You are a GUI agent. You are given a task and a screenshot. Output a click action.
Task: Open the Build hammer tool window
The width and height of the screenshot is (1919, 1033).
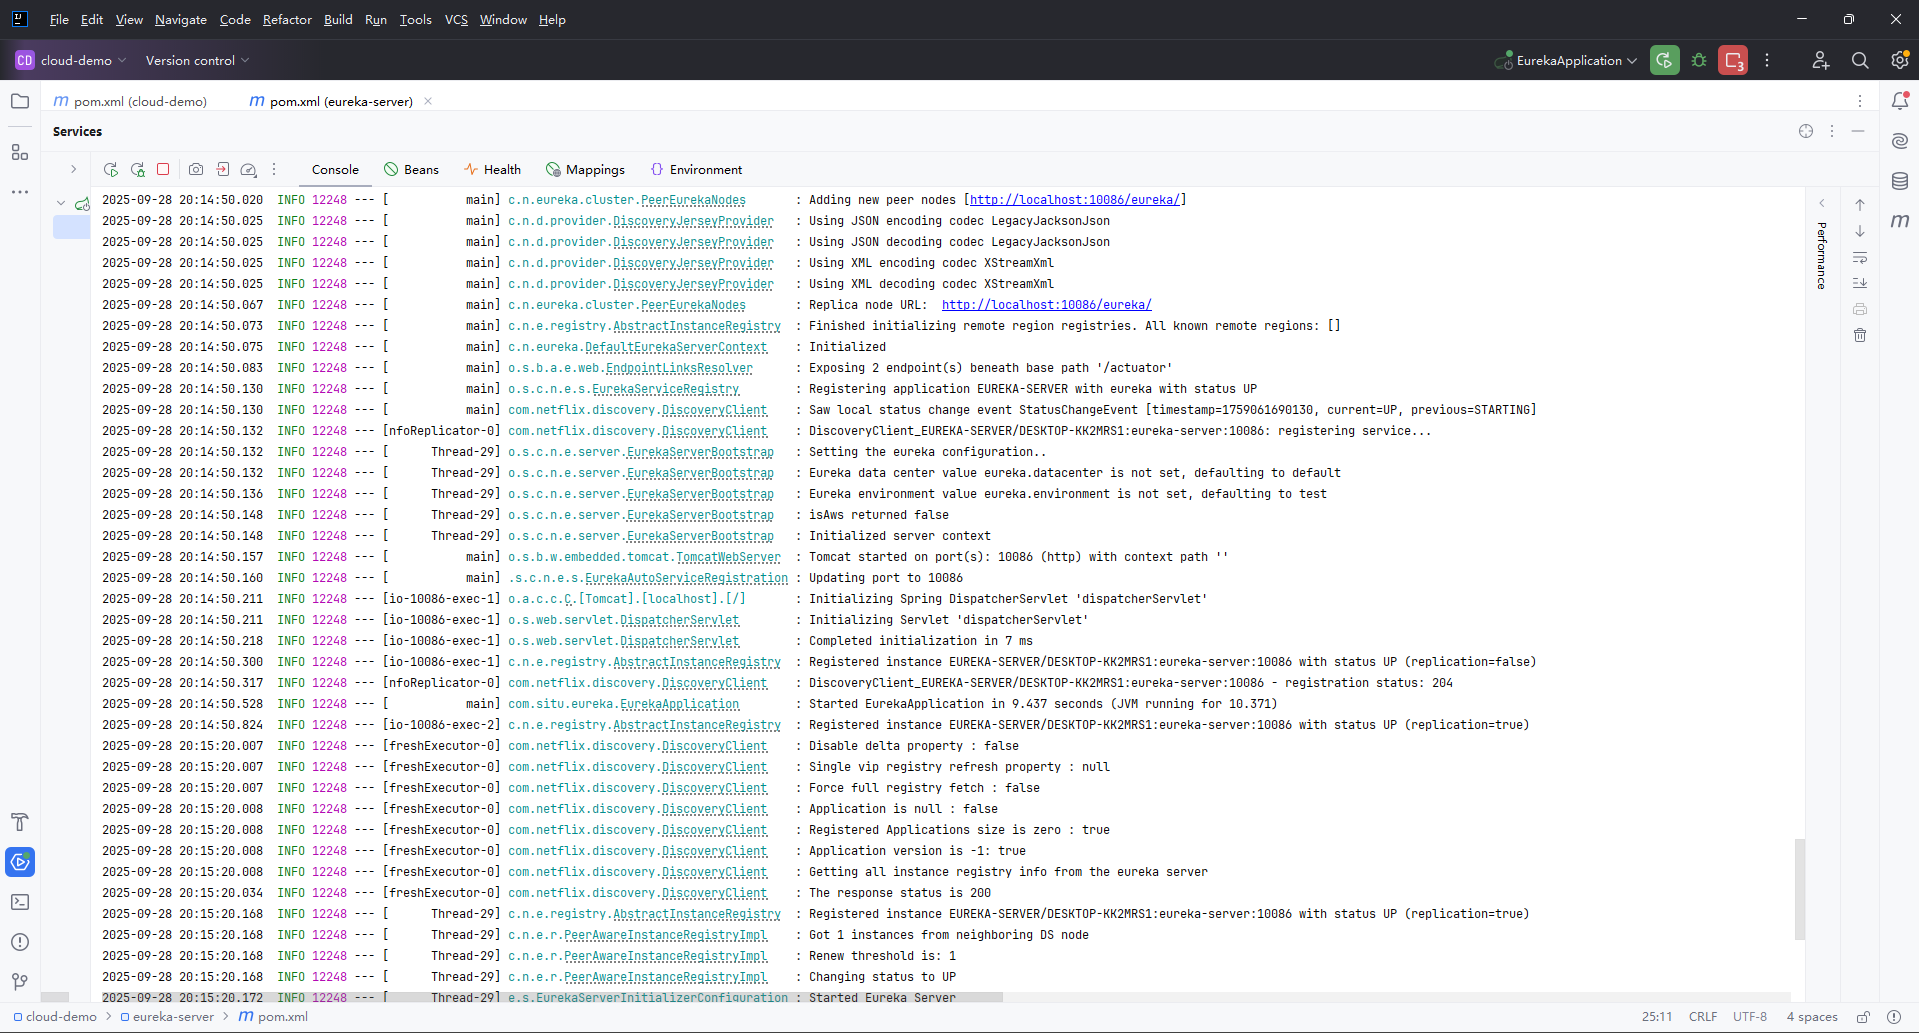pos(20,822)
